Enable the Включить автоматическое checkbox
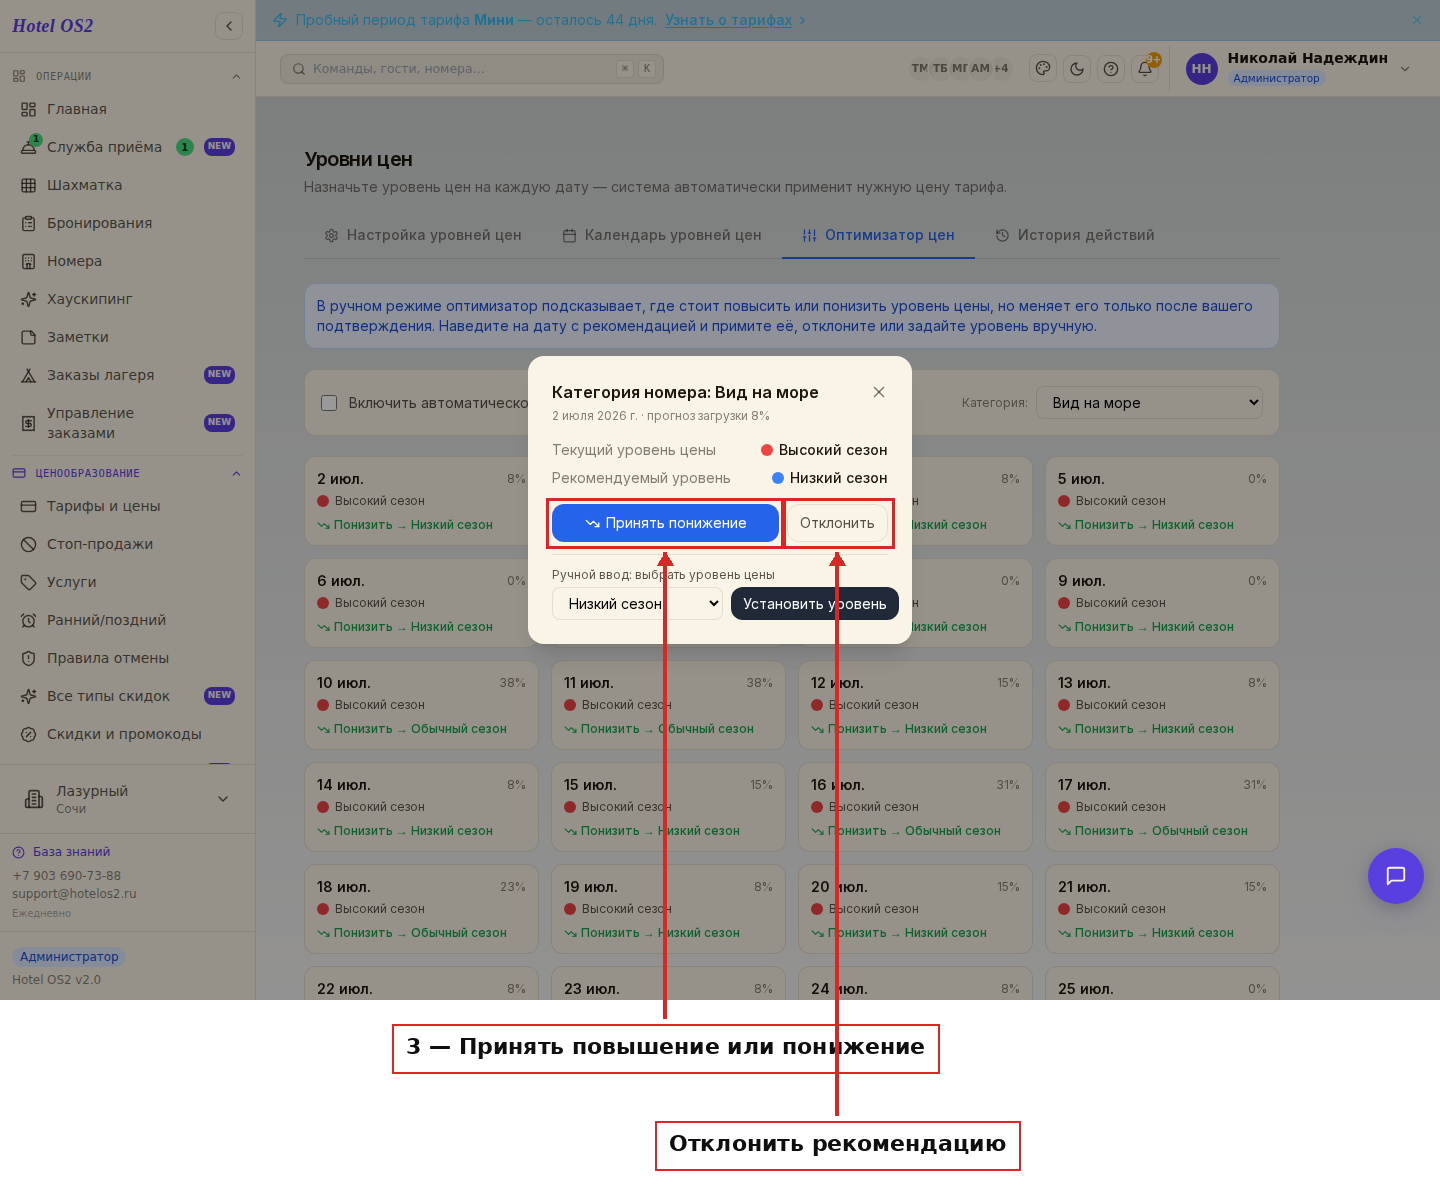Screen dimensions: 1440x1194 (329, 403)
